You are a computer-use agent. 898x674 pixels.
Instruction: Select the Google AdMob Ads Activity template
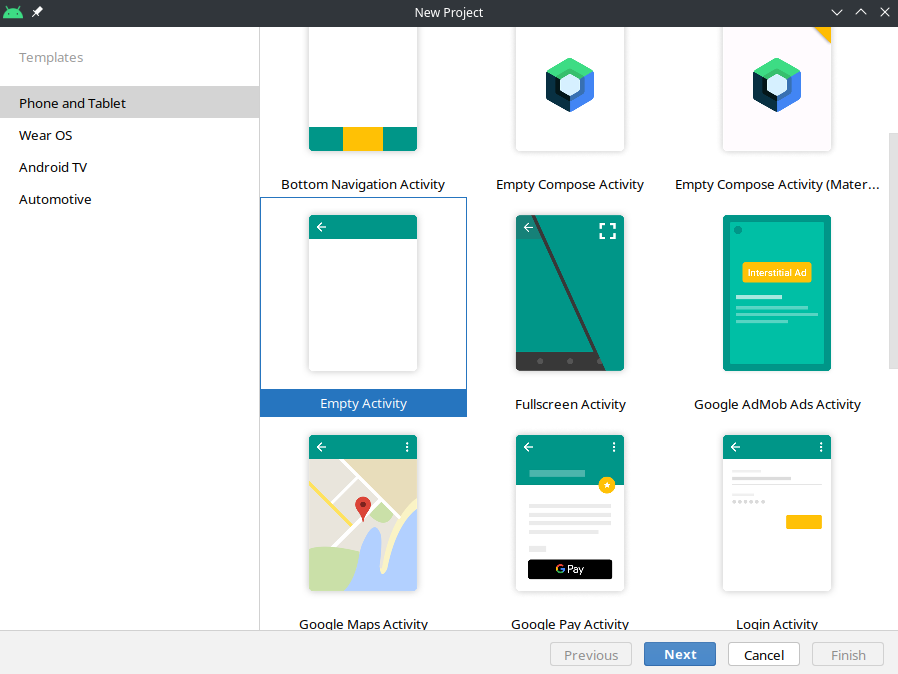click(x=777, y=293)
